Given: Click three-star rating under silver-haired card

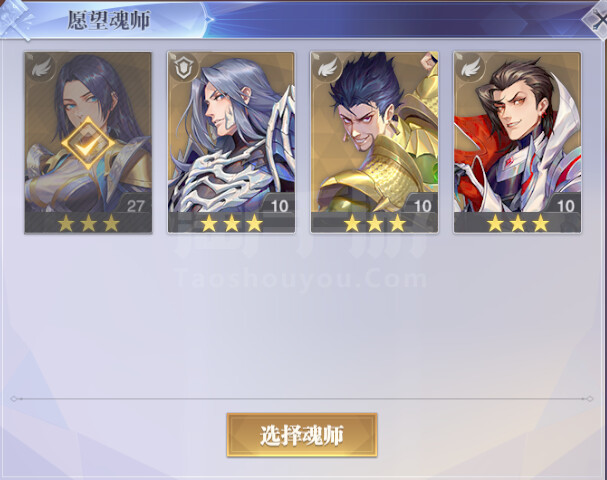Looking at the screenshot, I should pos(231,223).
